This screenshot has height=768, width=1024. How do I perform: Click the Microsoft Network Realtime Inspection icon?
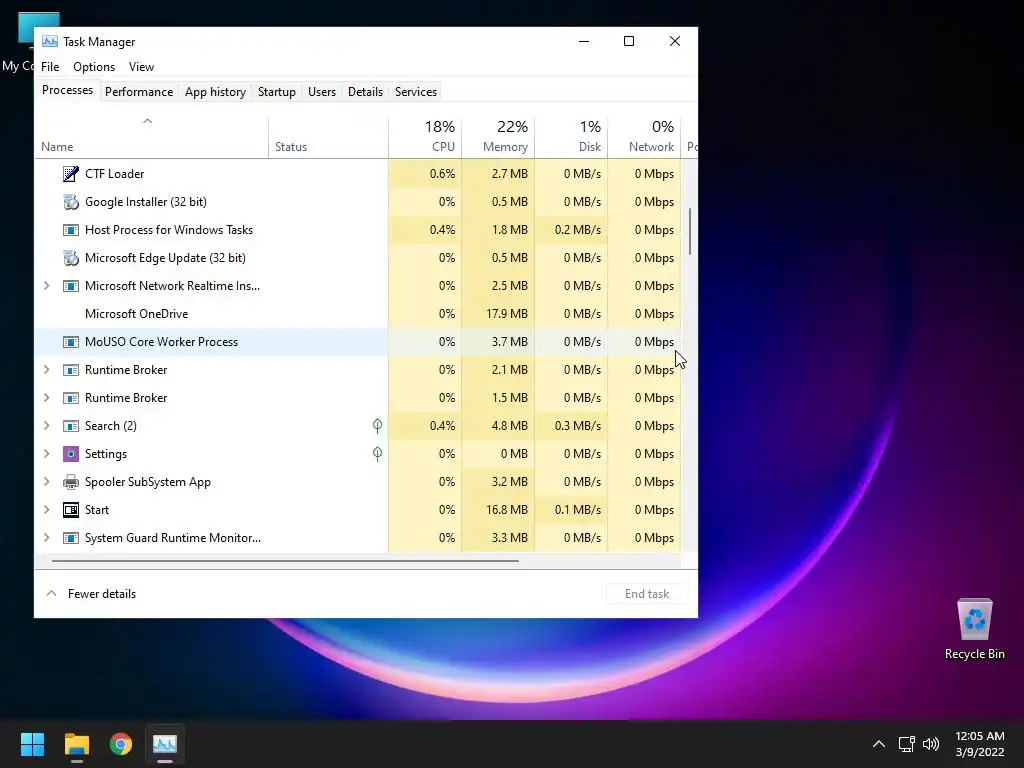pyautogui.click(x=71, y=286)
